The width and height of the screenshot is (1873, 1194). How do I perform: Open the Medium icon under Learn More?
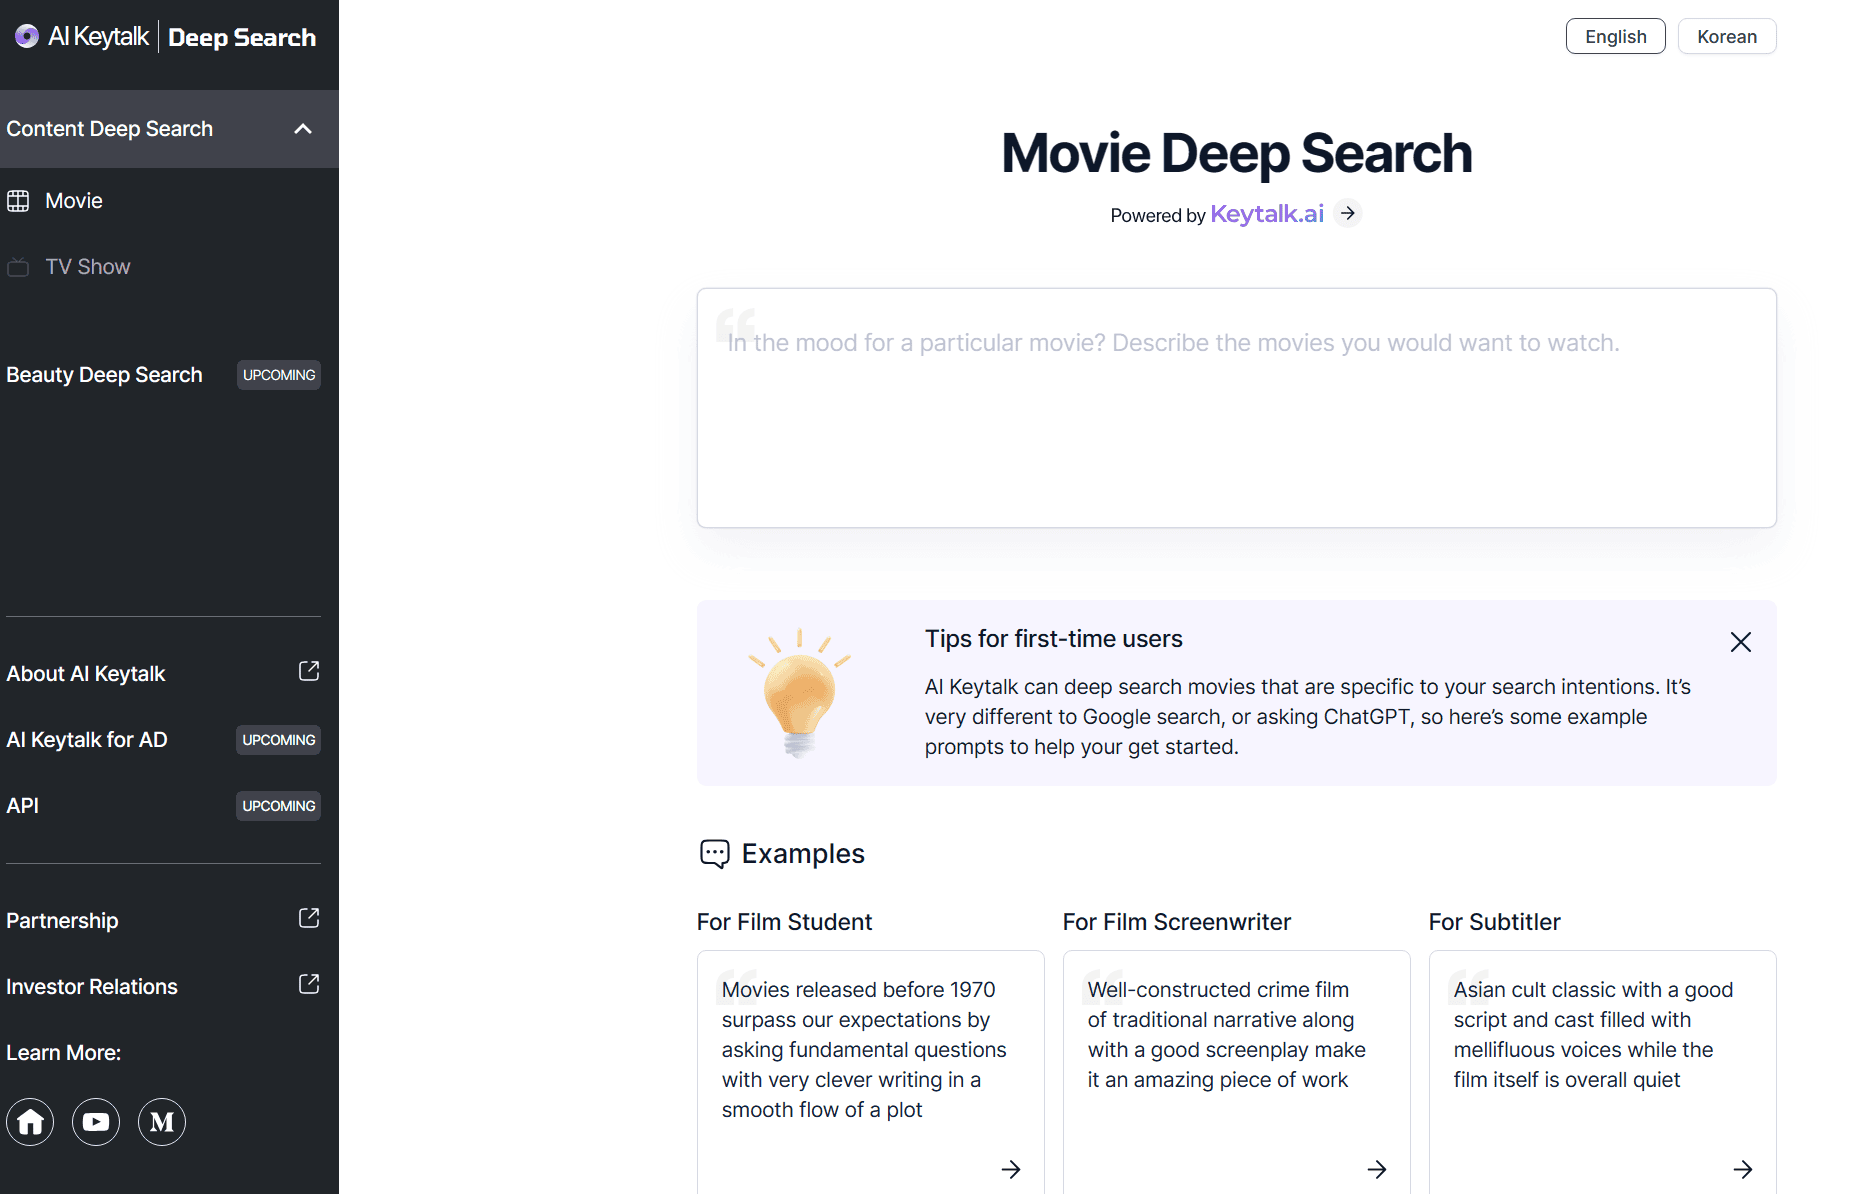point(162,1122)
